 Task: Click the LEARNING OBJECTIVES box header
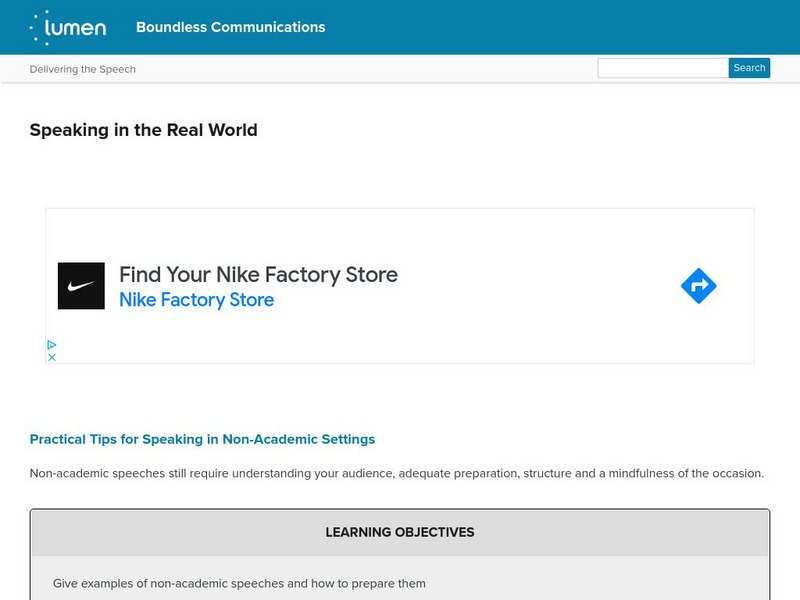coord(400,532)
